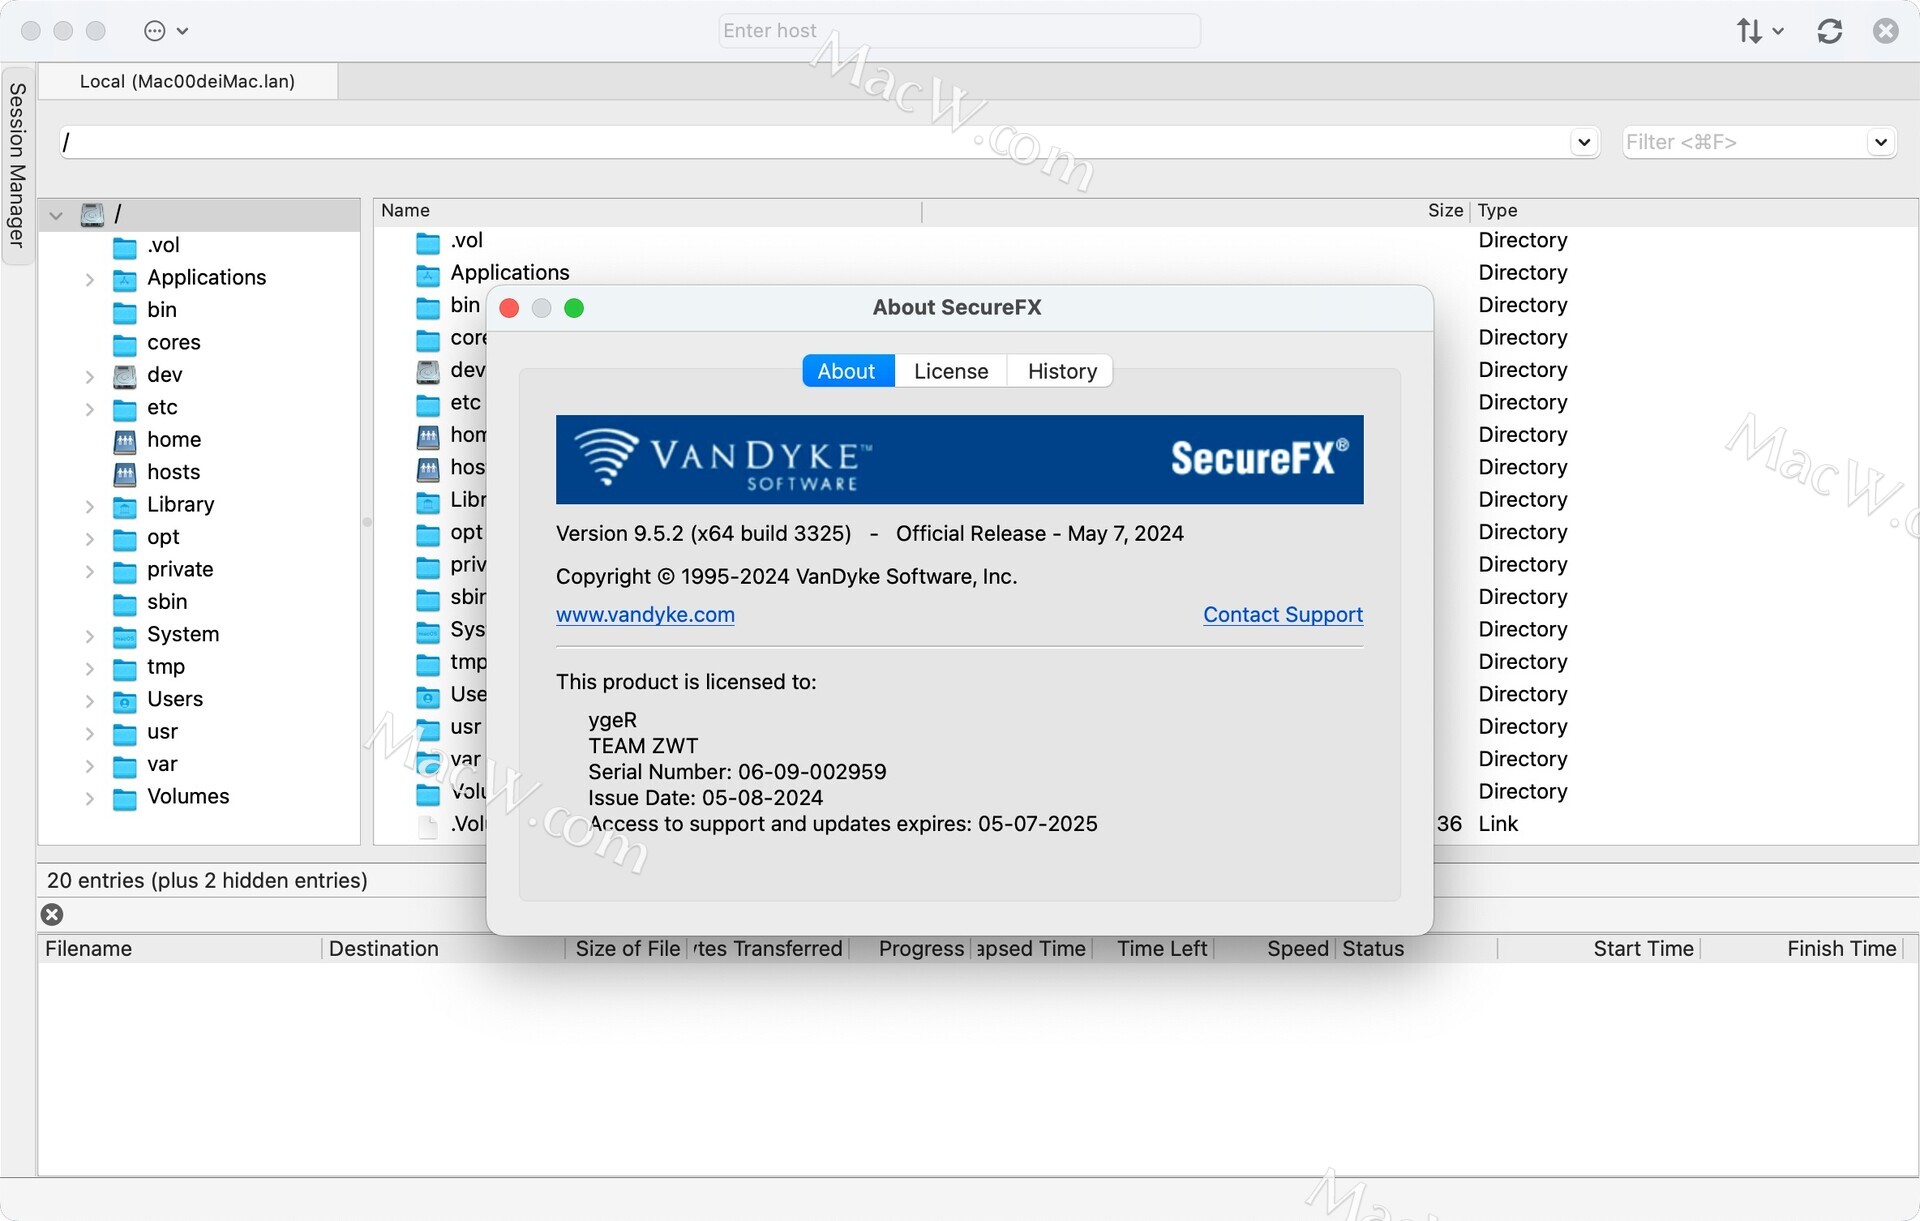Click the hosts network icon in tree
Viewport: 1920px width, 1221px height.
(x=124, y=473)
